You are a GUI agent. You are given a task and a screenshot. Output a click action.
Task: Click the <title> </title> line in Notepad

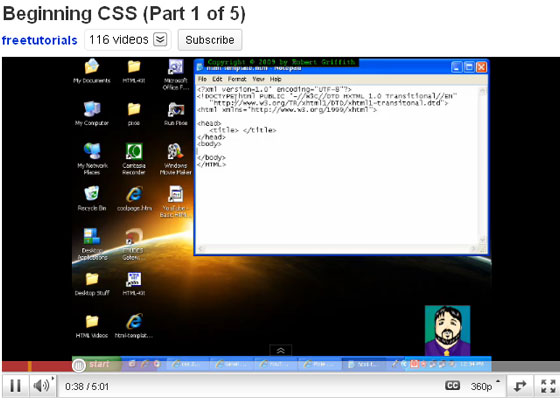point(243,130)
